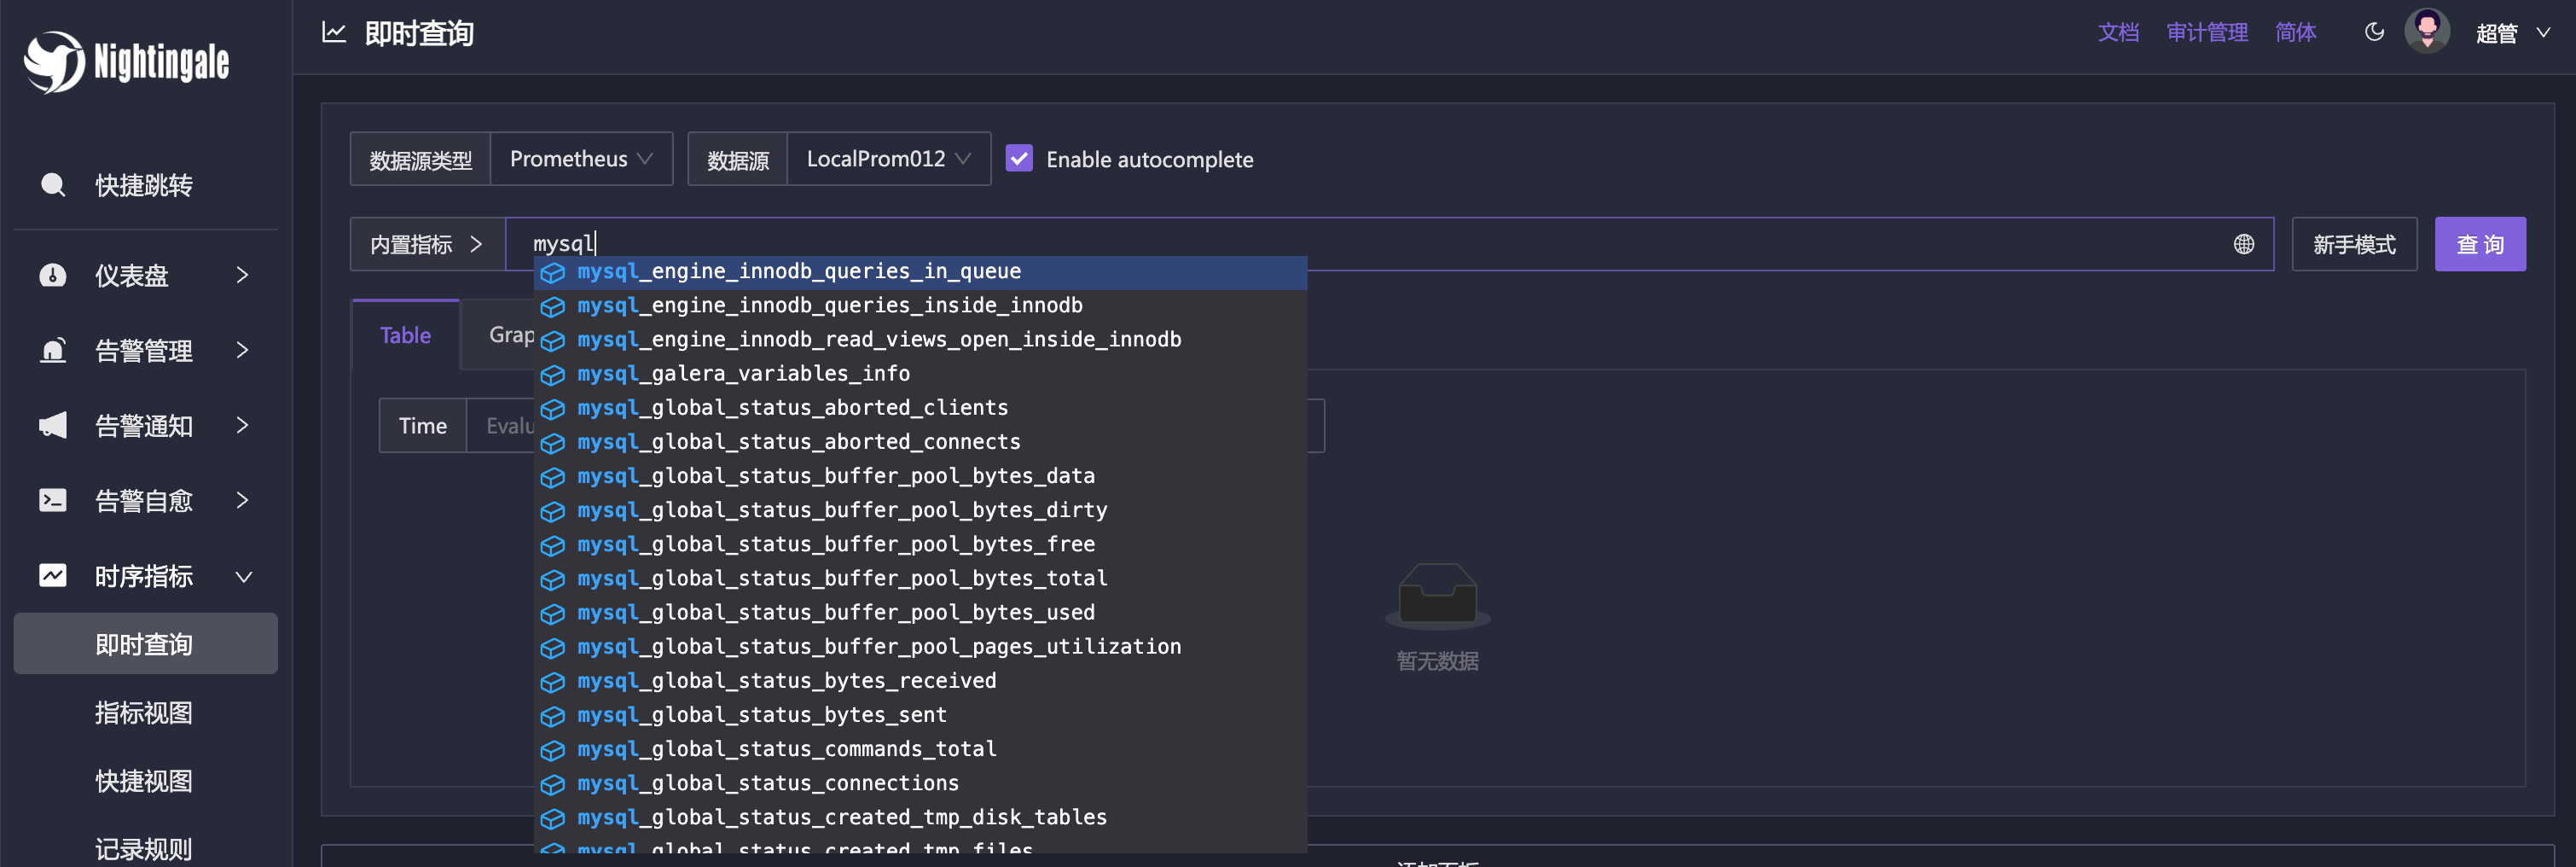Viewport: 2576px width, 867px height.
Task: Toggle dark mode with the moon icon
Action: 2375,31
